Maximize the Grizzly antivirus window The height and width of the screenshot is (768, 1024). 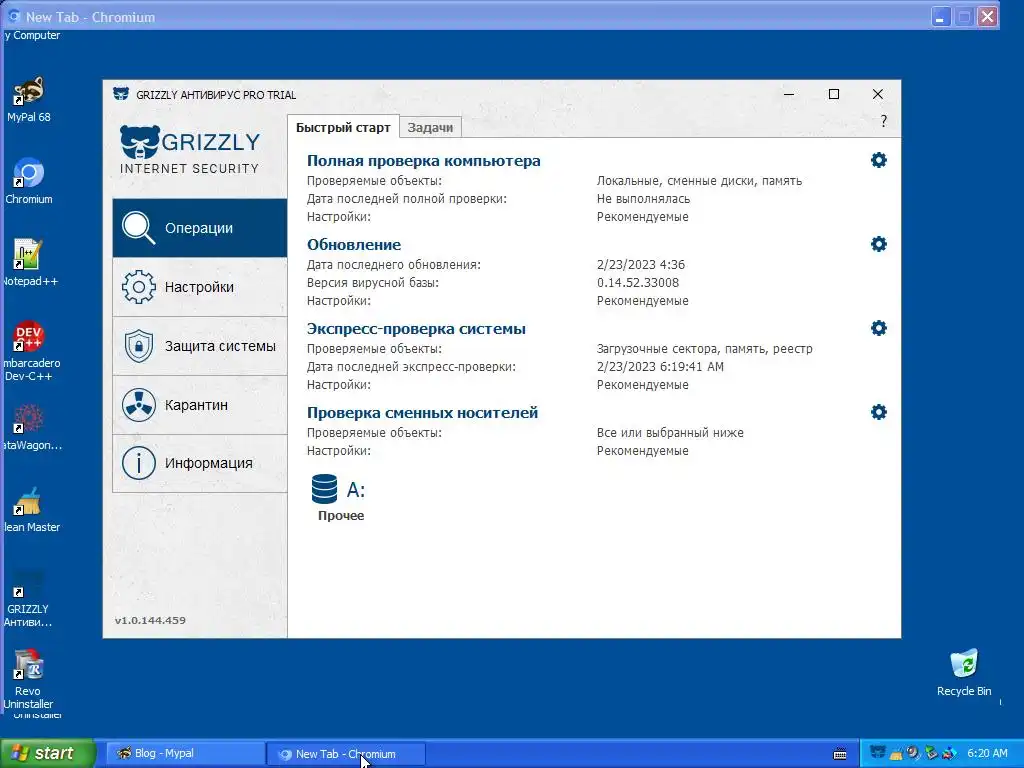[834, 94]
